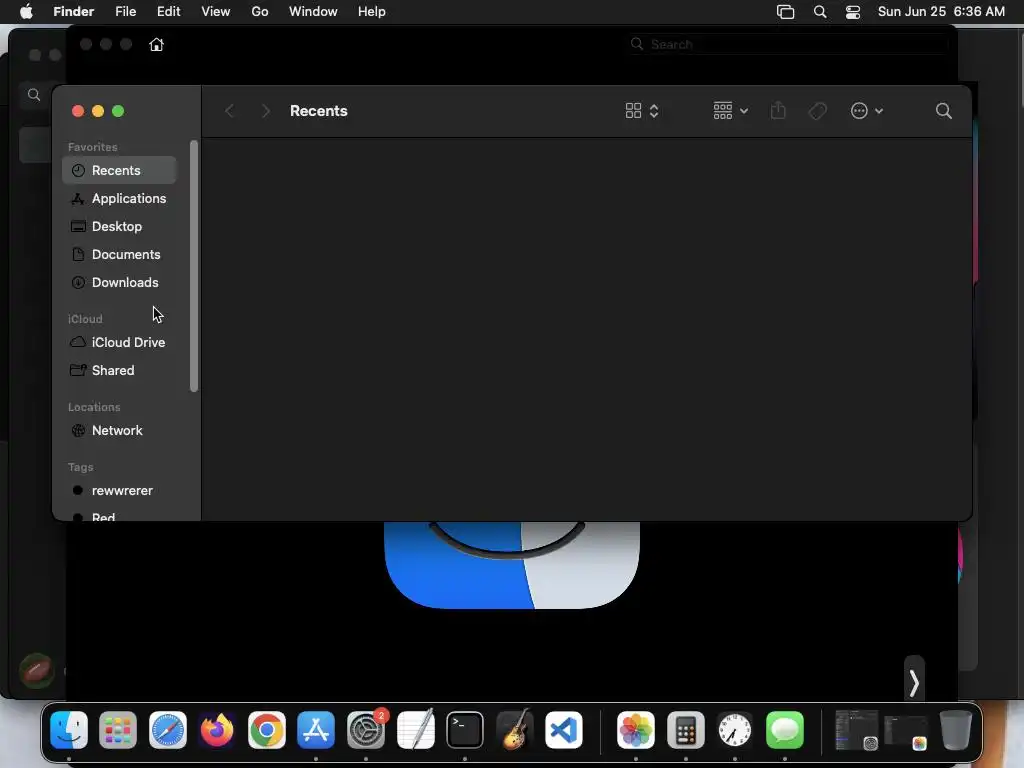
Task: Open Shared folder in sidebar
Action: pyautogui.click(x=119, y=370)
